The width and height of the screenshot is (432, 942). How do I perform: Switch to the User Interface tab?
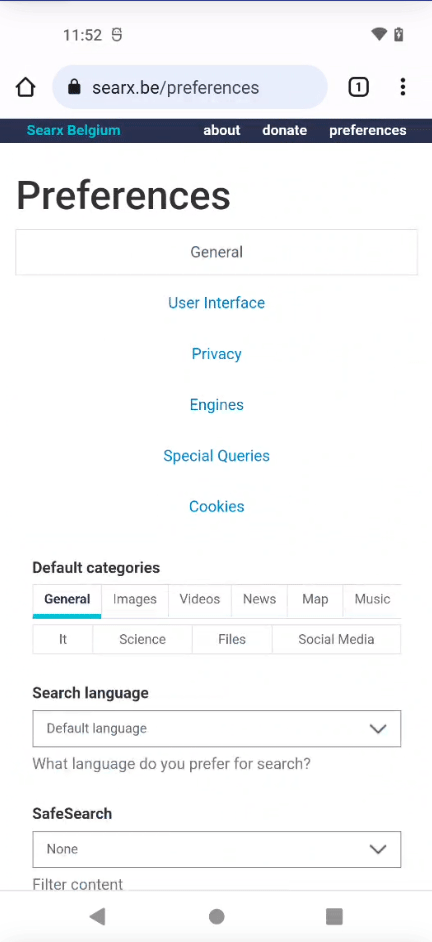pyautogui.click(x=216, y=303)
